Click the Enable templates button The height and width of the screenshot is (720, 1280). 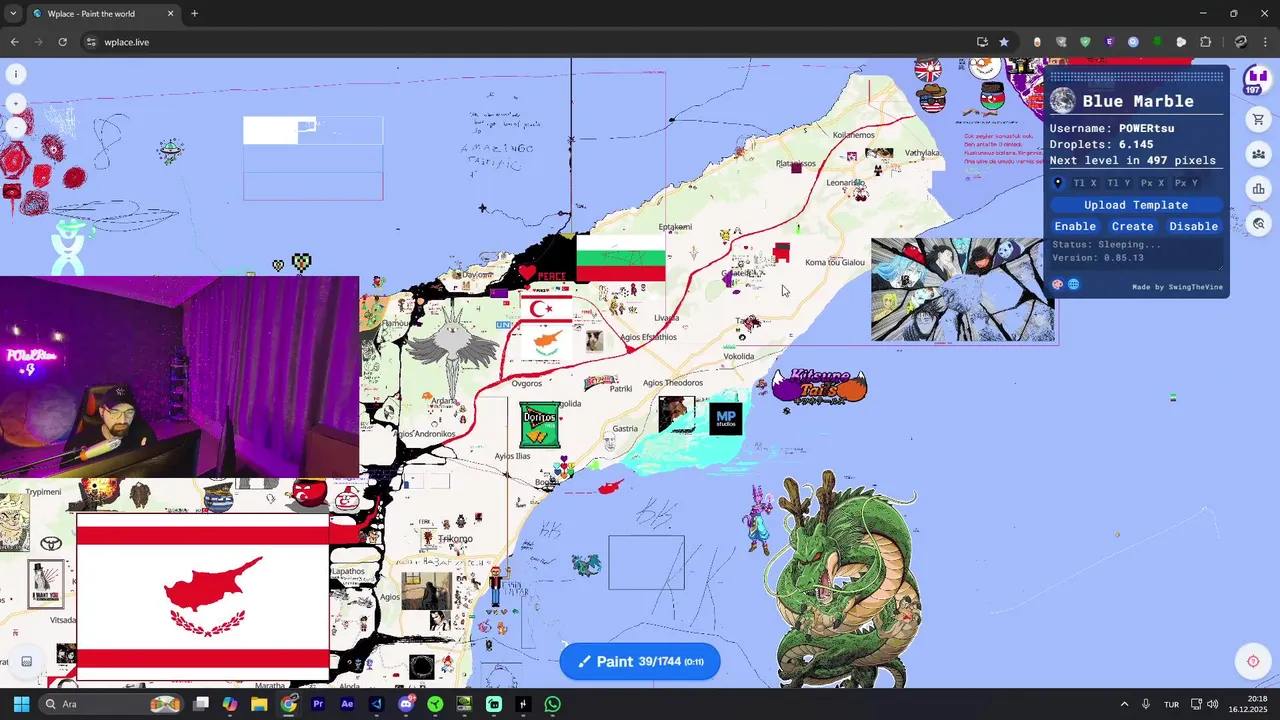click(1075, 226)
